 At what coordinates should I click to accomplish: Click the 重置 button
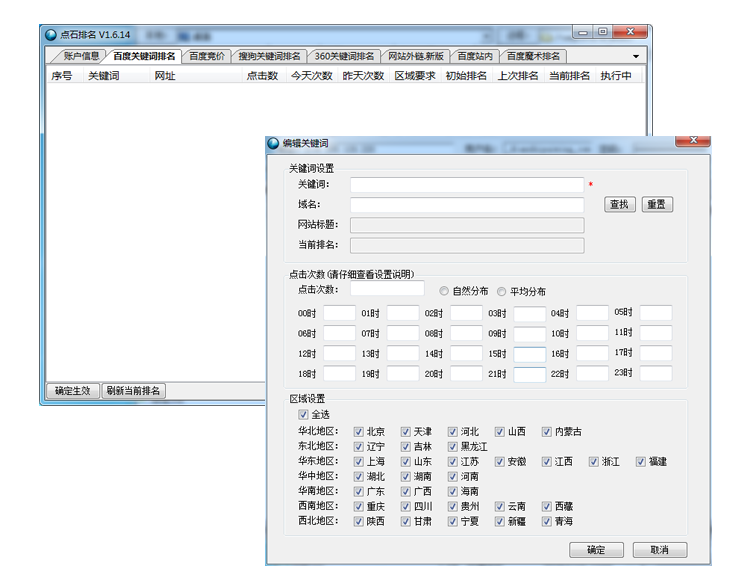point(657,204)
